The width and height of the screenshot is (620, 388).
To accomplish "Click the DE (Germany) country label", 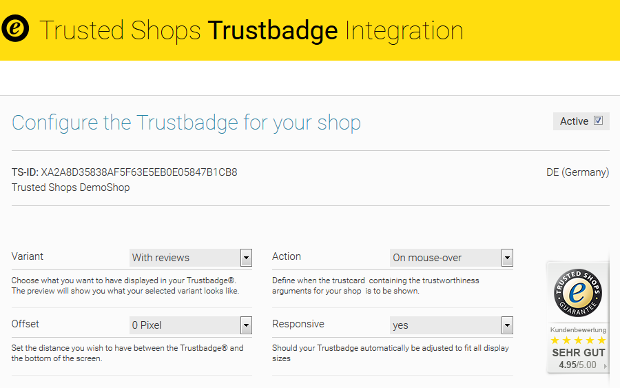I will [578, 172].
